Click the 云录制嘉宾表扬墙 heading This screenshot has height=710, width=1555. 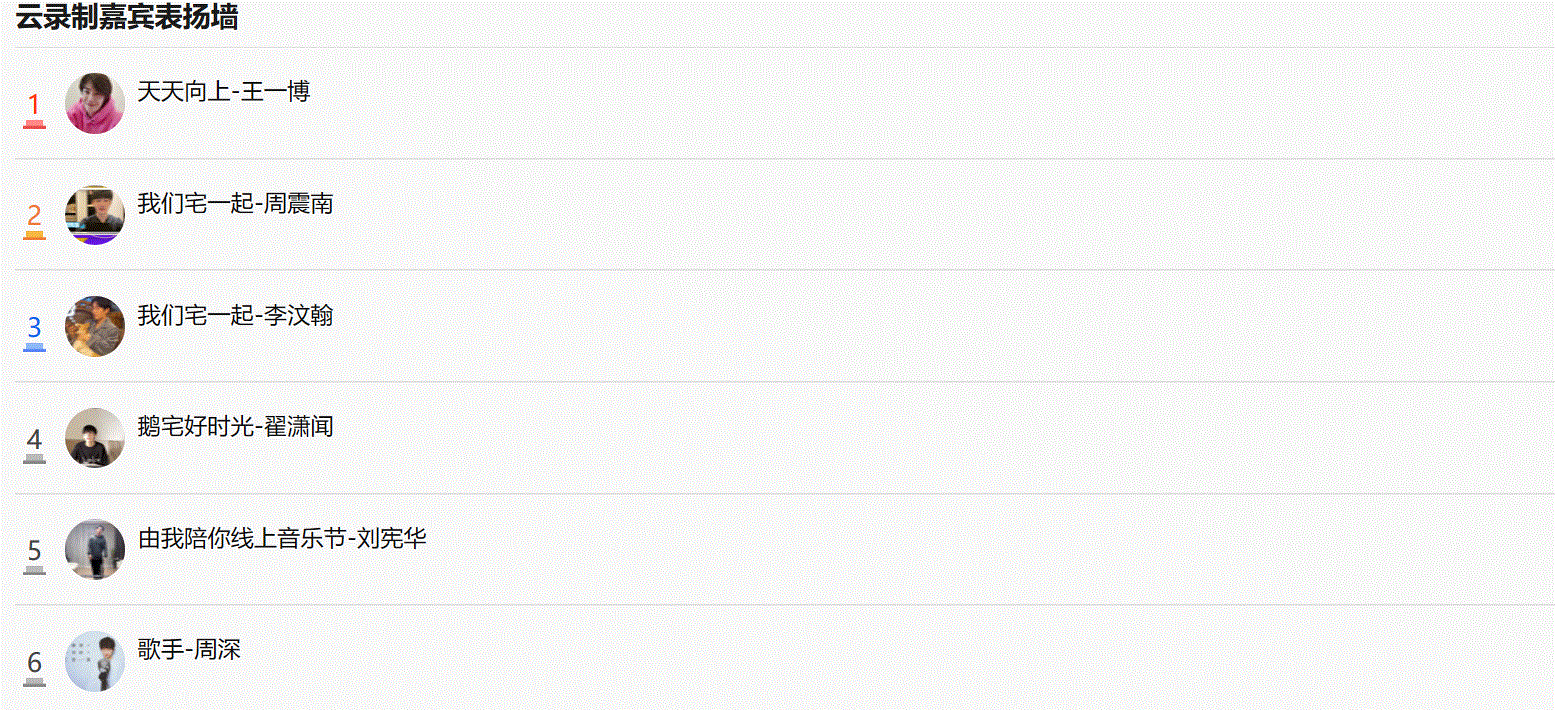127,17
